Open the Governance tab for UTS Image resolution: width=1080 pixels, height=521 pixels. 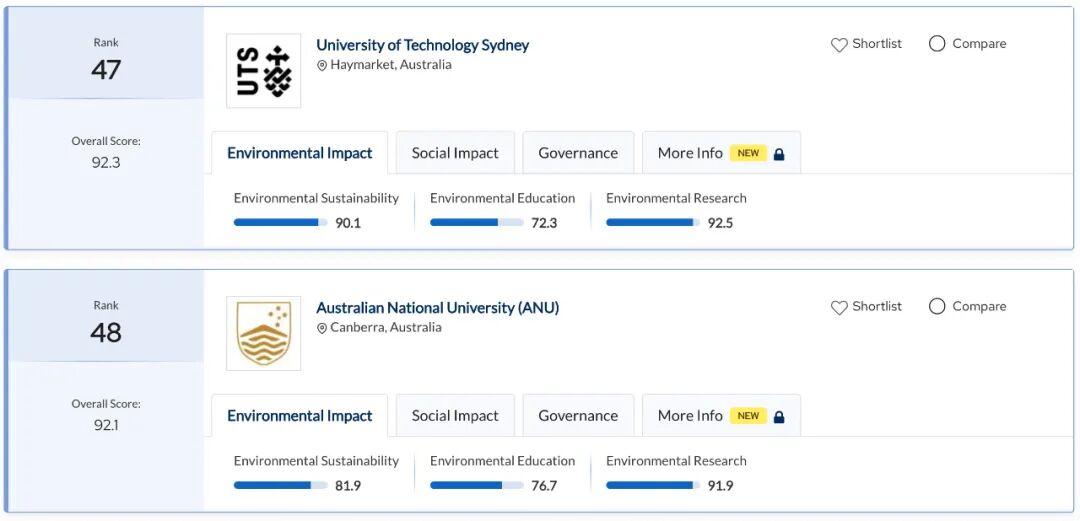(578, 153)
